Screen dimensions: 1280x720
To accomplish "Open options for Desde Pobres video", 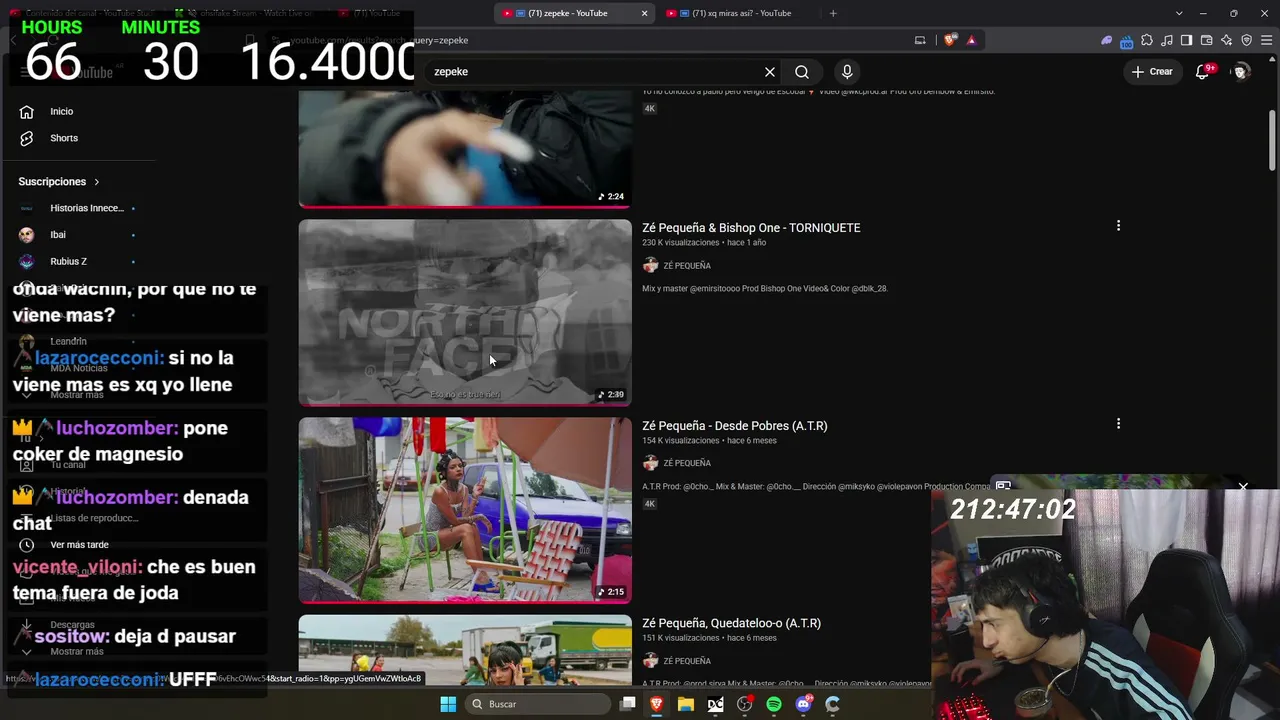I will (1118, 424).
